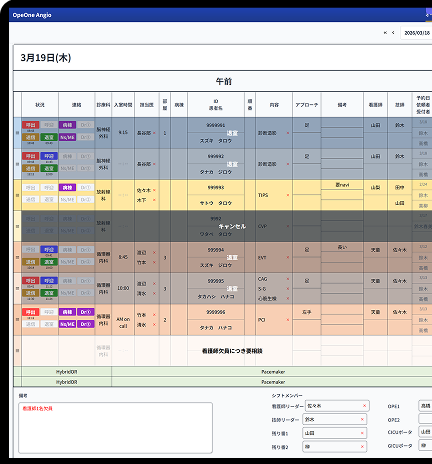
Task: Open the 残り番2 member selection box
Action: (335, 447)
